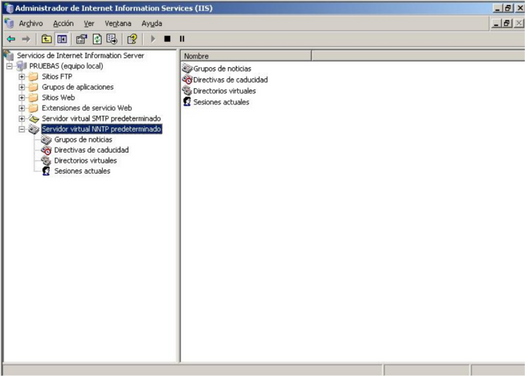The image size is (525, 376).
Task: Select Directivas de caducidad label in tree
Action: coord(91,150)
